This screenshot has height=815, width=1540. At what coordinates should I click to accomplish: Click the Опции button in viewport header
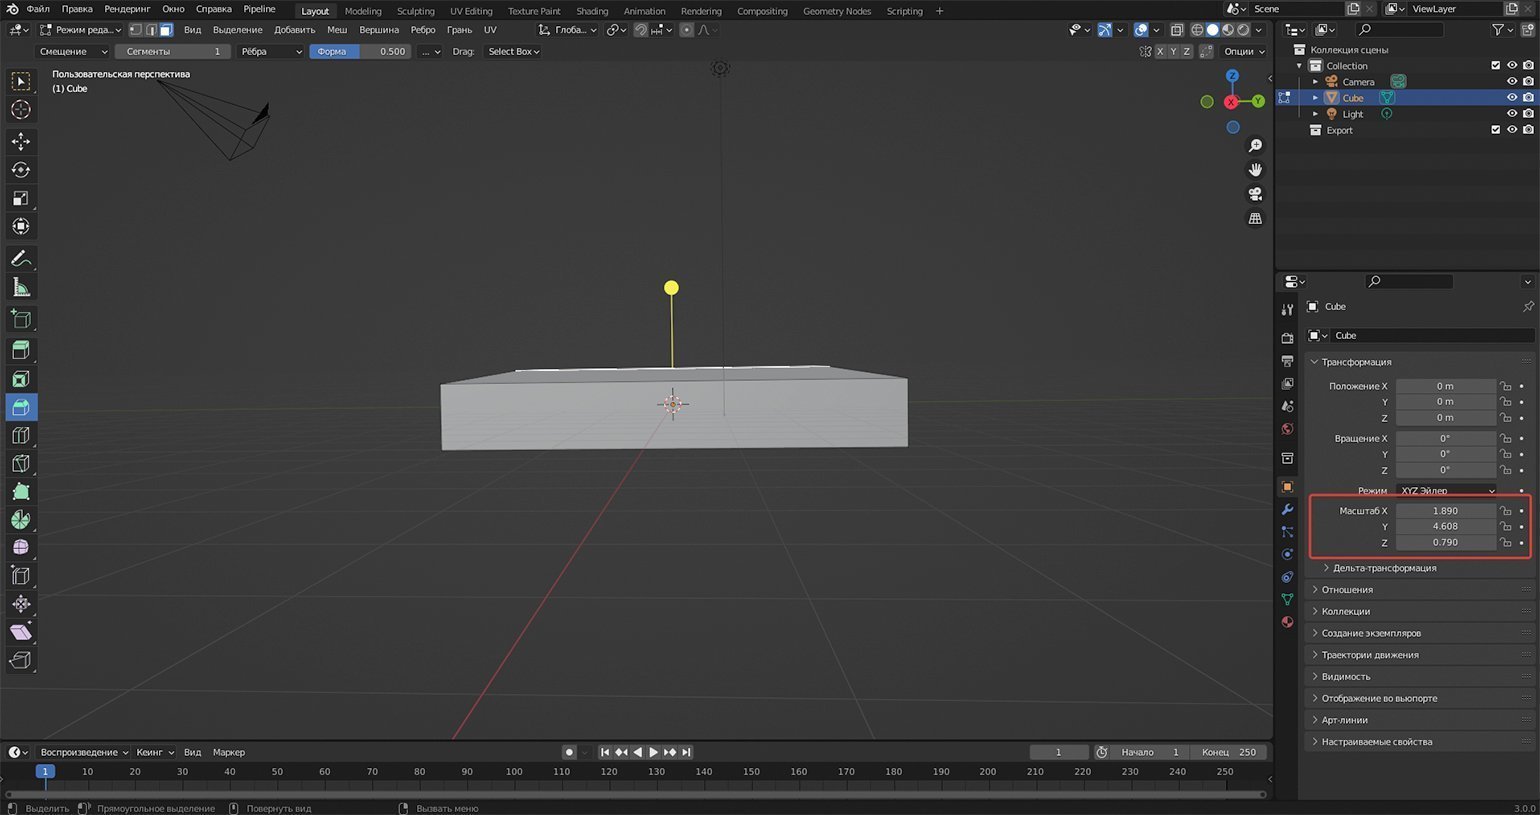click(x=1243, y=52)
